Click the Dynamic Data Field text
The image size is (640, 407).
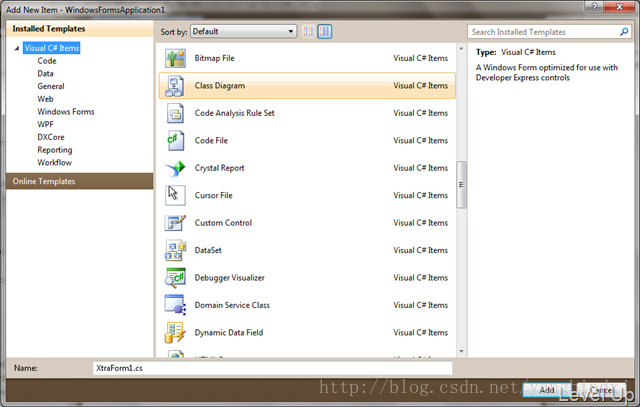click(229, 333)
